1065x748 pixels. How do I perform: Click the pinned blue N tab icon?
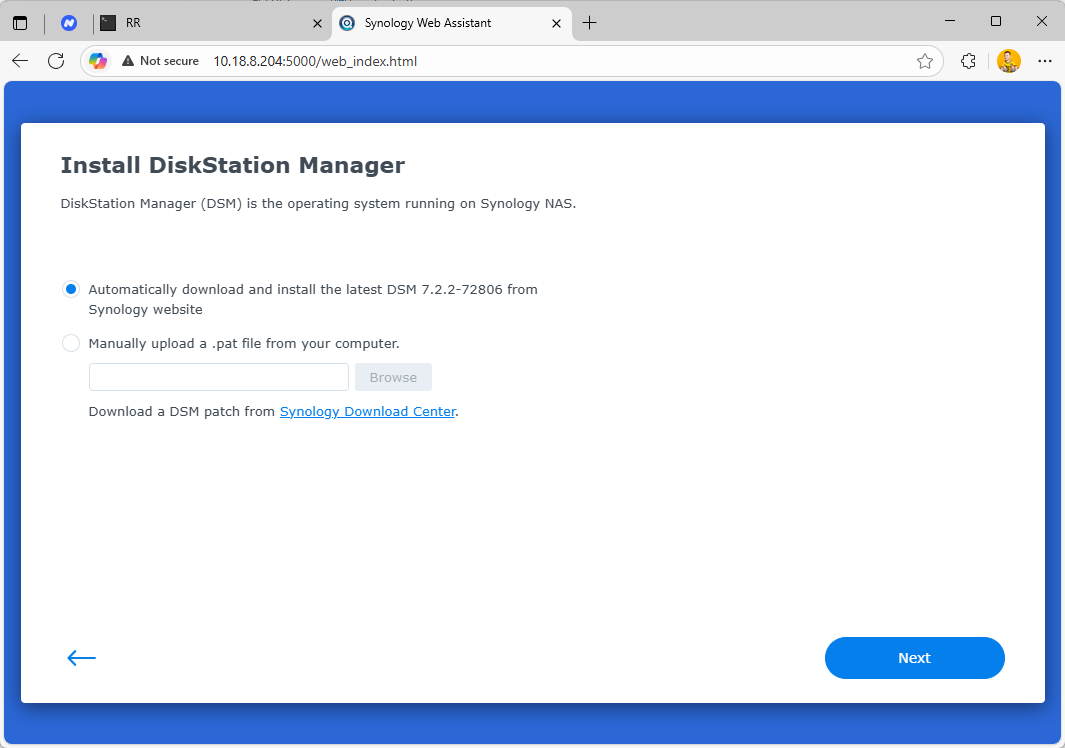[69, 23]
